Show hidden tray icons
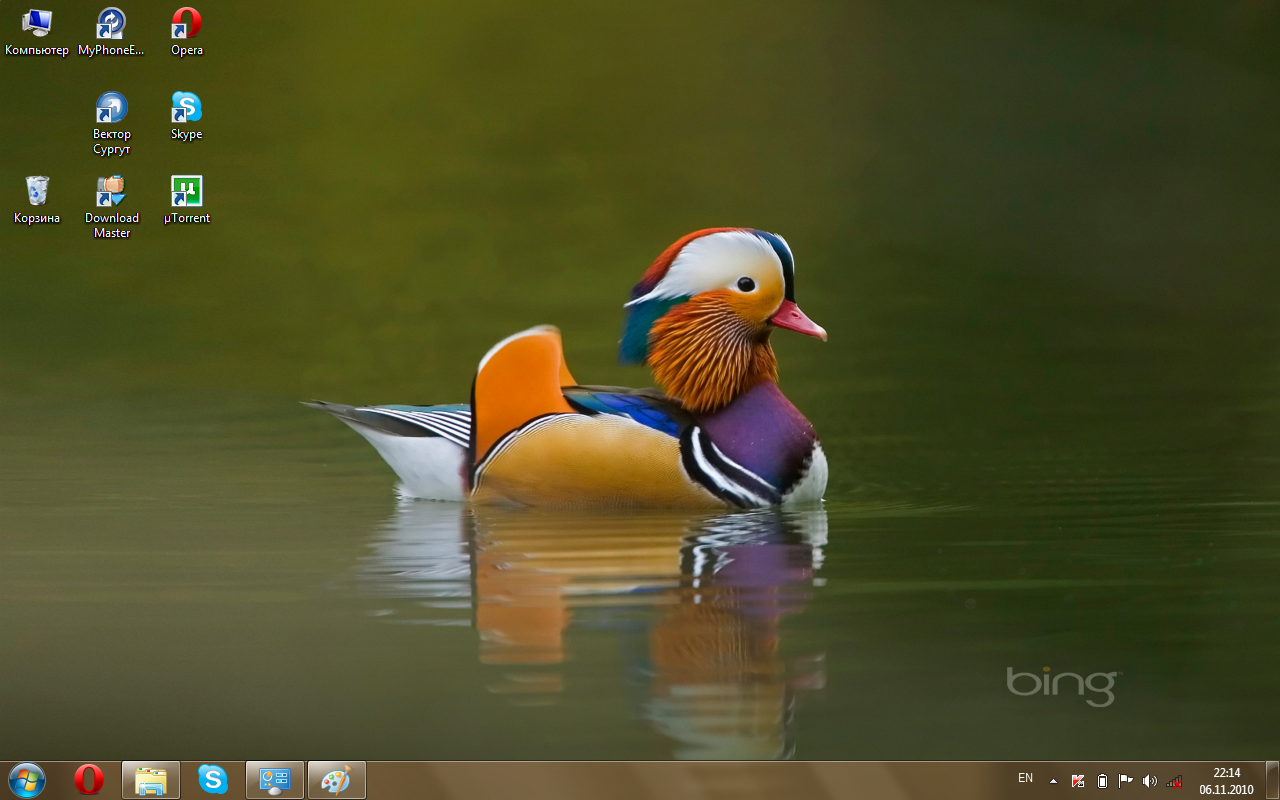The height and width of the screenshot is (800, 1280). [x=1053, y=781]
